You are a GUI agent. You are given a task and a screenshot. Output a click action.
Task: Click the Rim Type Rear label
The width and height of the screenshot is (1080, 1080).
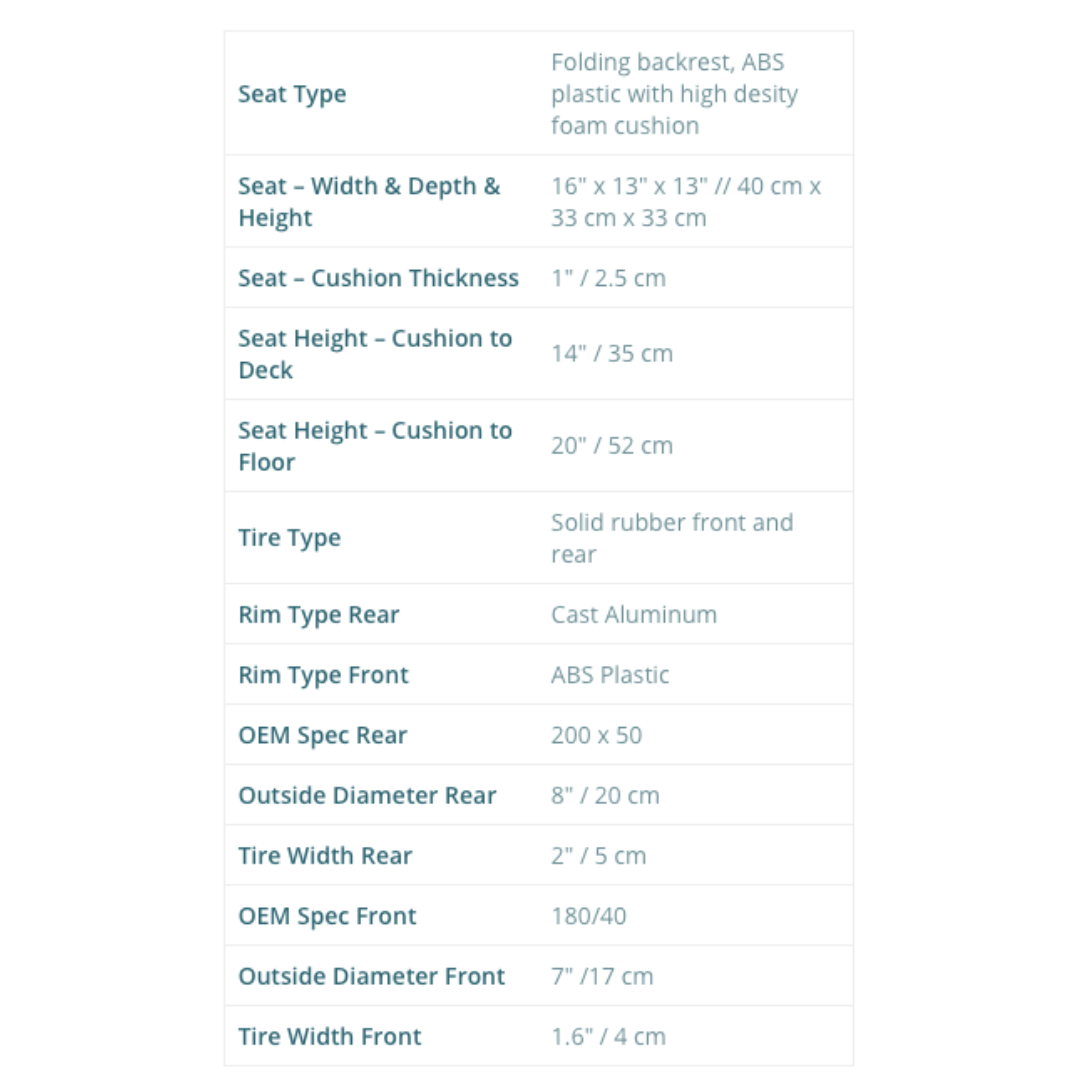[318, 615]
